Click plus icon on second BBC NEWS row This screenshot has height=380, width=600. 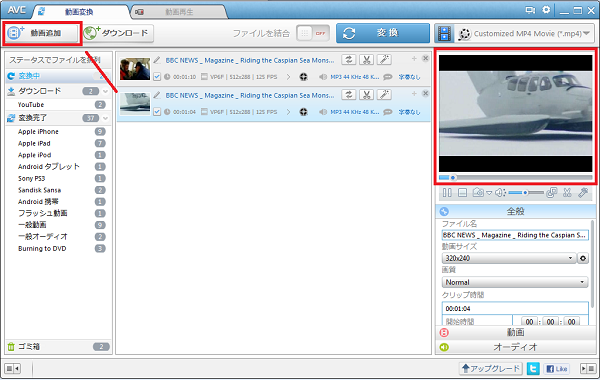(x=414, y=94)
